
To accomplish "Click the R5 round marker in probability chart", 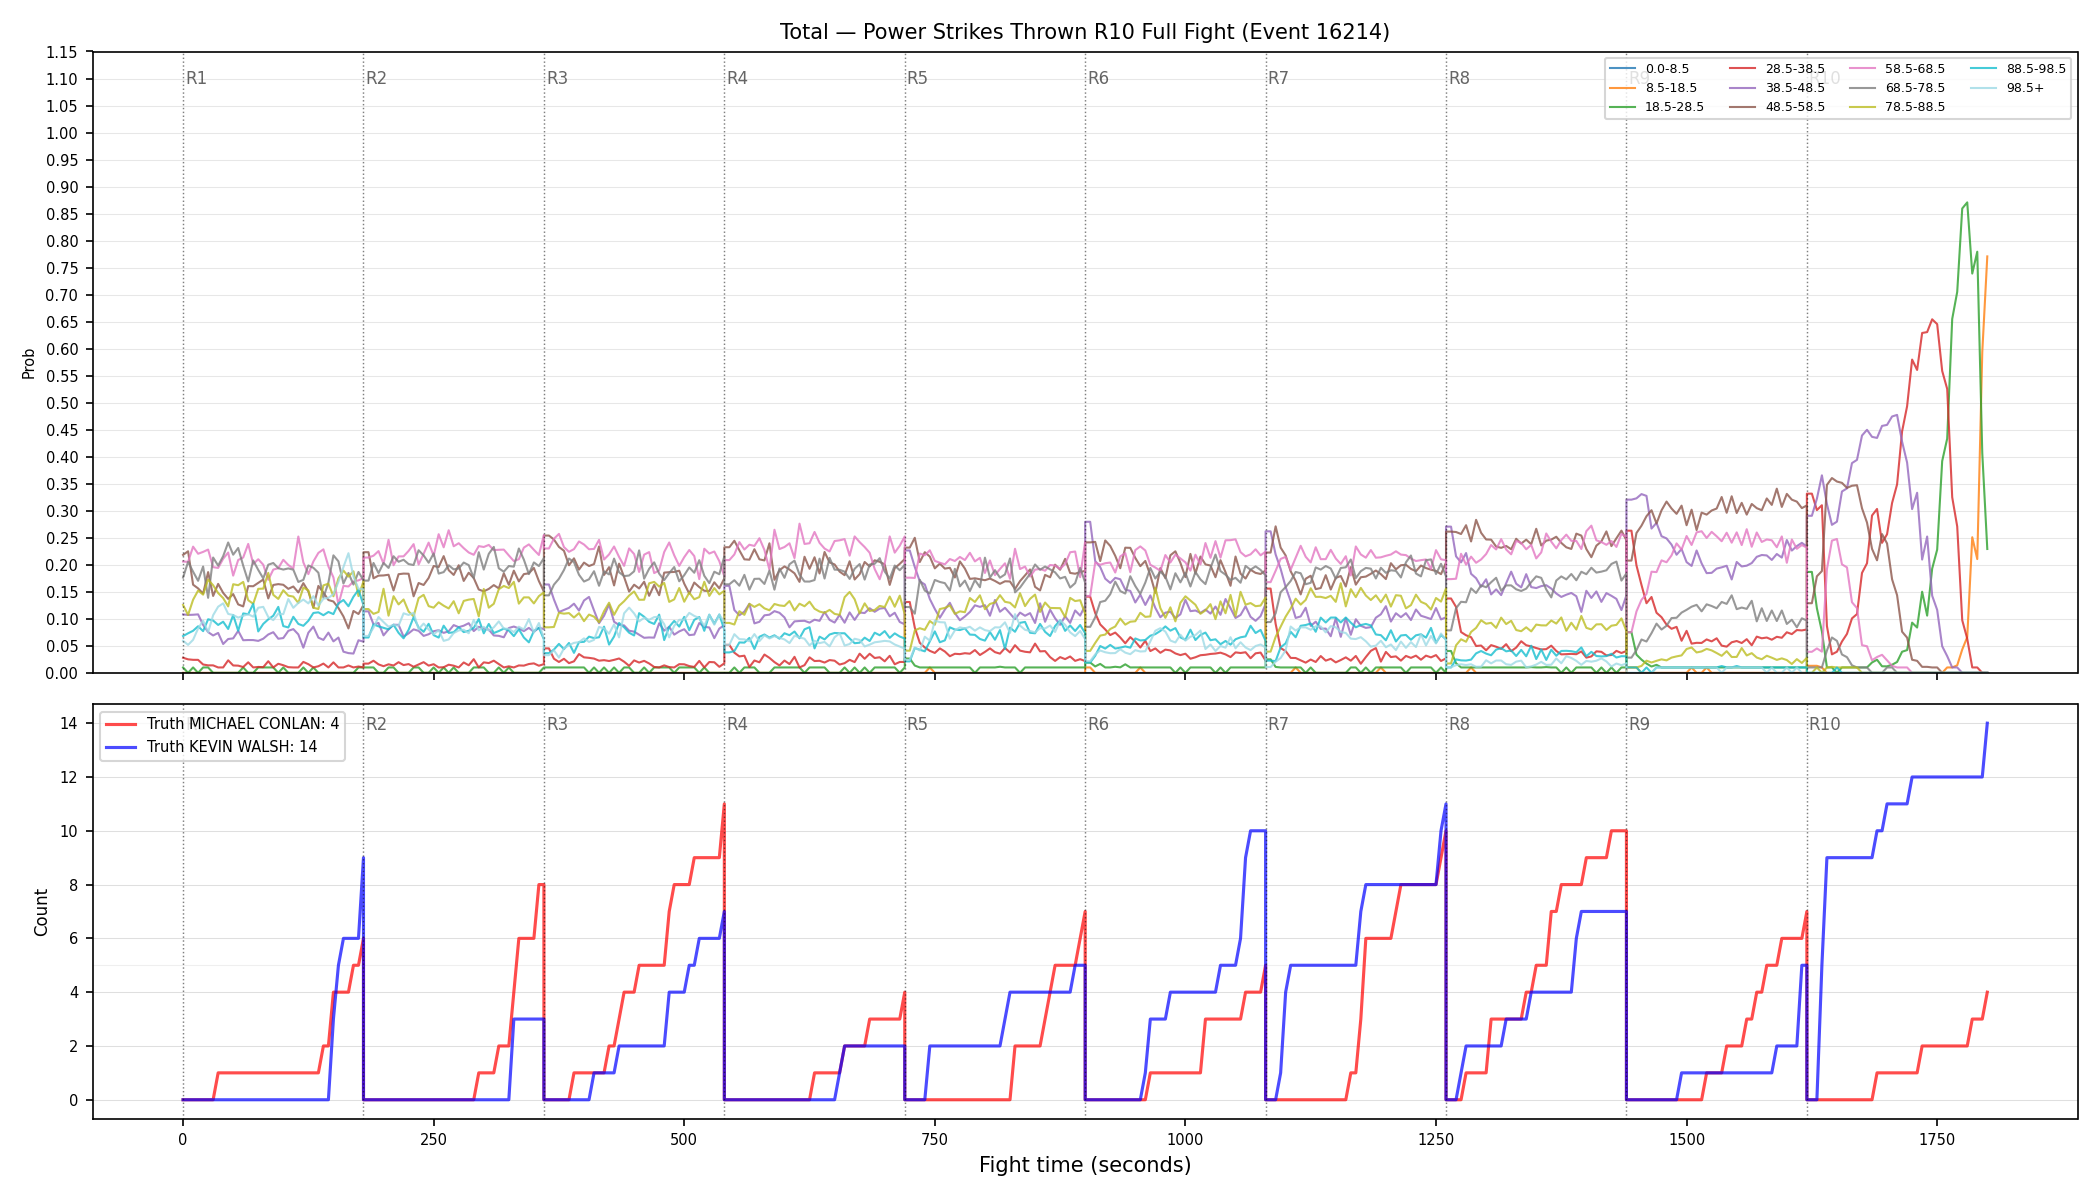I will (917, 78).
